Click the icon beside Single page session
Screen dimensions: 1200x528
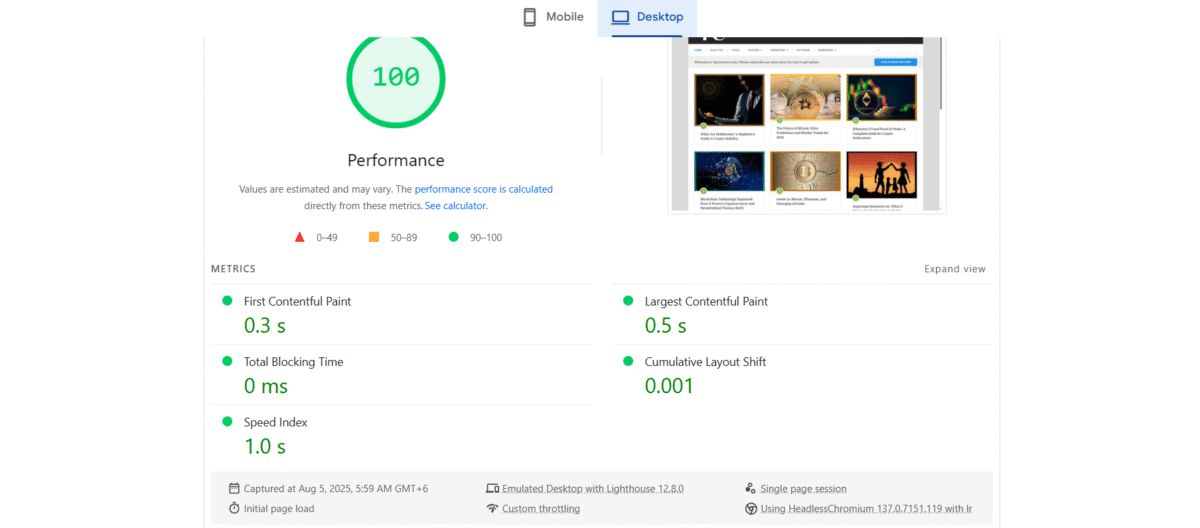click(750, 489)
